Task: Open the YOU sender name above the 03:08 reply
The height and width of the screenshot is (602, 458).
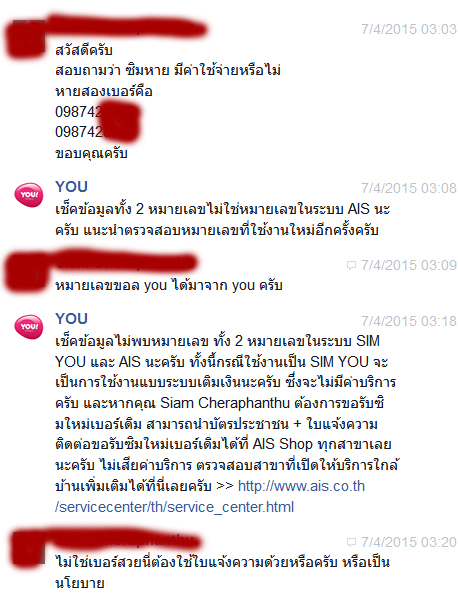Action: tap(71, 187)
